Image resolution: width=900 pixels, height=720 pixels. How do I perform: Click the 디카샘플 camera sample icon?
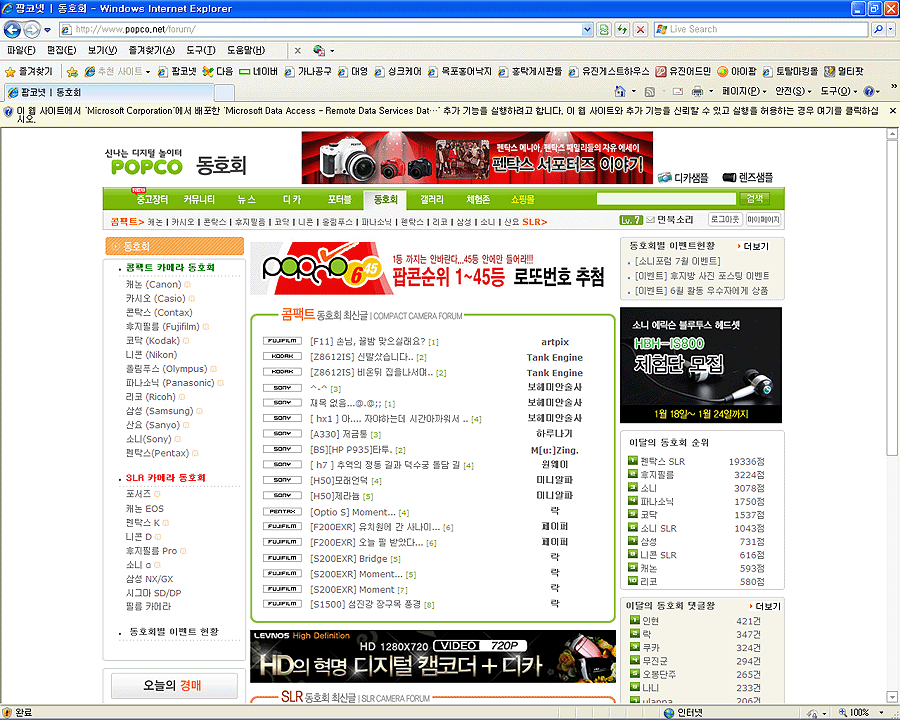pos(665,177)
